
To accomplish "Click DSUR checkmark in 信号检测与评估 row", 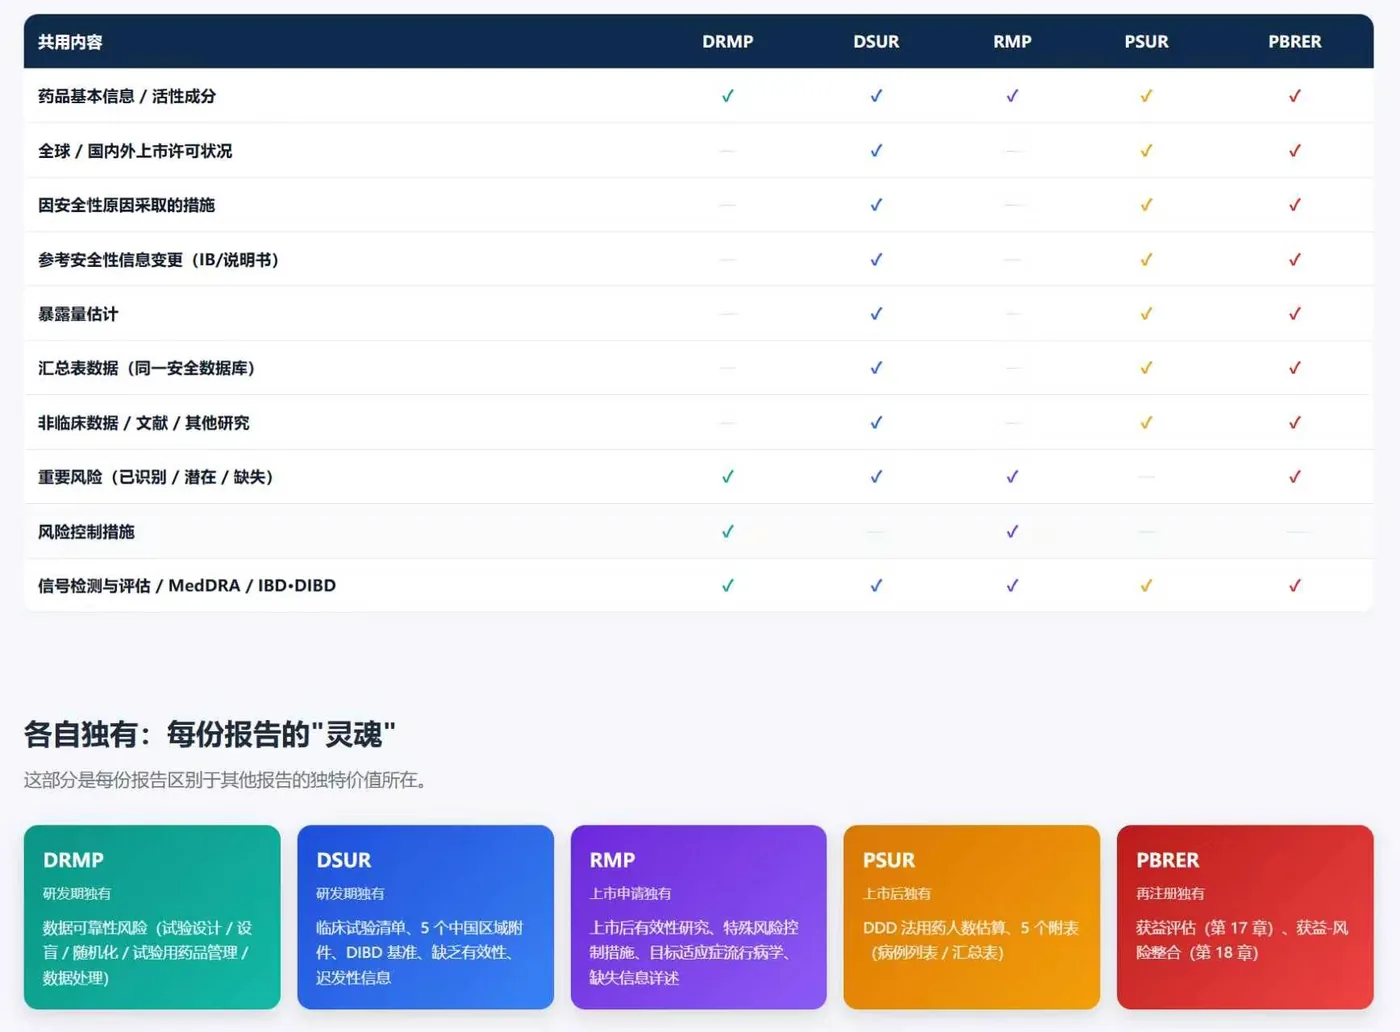I will pyautogui.click(x=876, y=586).
